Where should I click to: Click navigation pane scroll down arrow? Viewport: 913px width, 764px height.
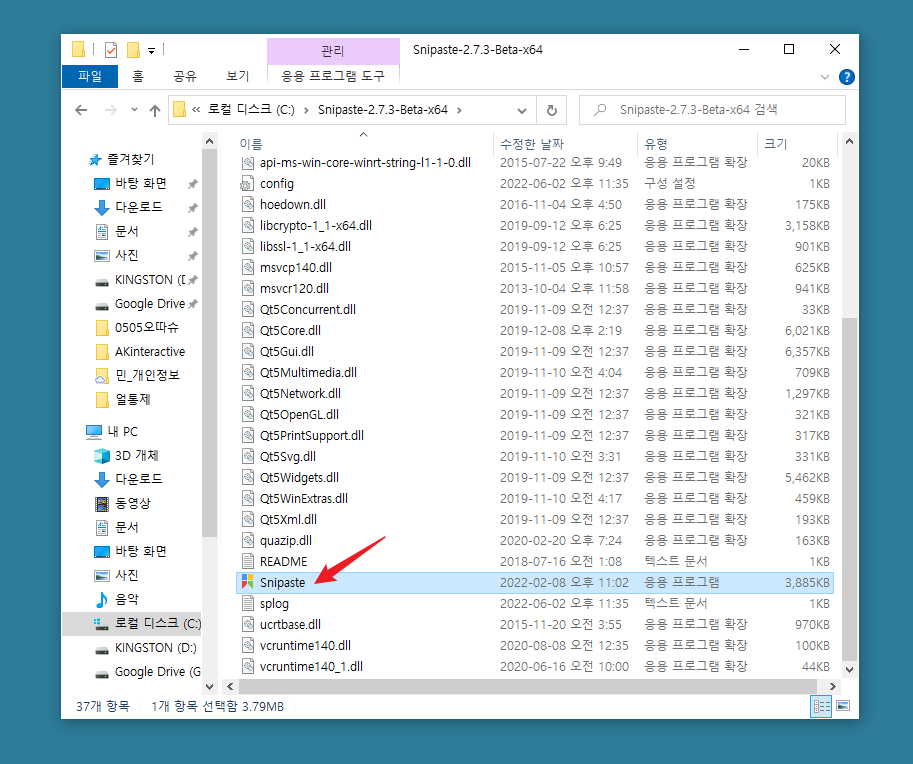pyautogui.click(x=210, y=687)
